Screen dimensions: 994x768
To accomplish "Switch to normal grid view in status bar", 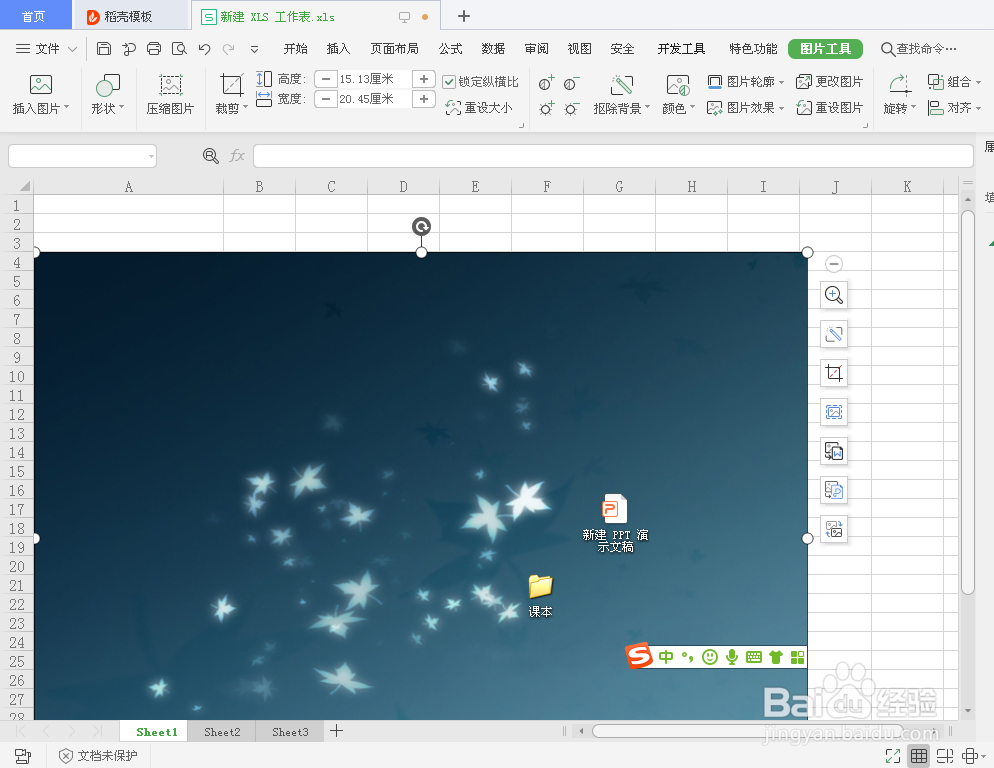I will [919, 755].
